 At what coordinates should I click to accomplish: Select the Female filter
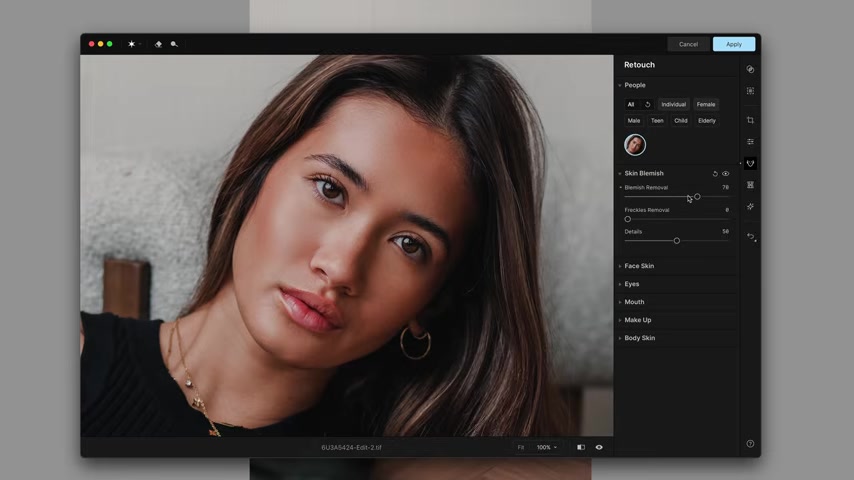pyautogui.click(x=705, y=105)
